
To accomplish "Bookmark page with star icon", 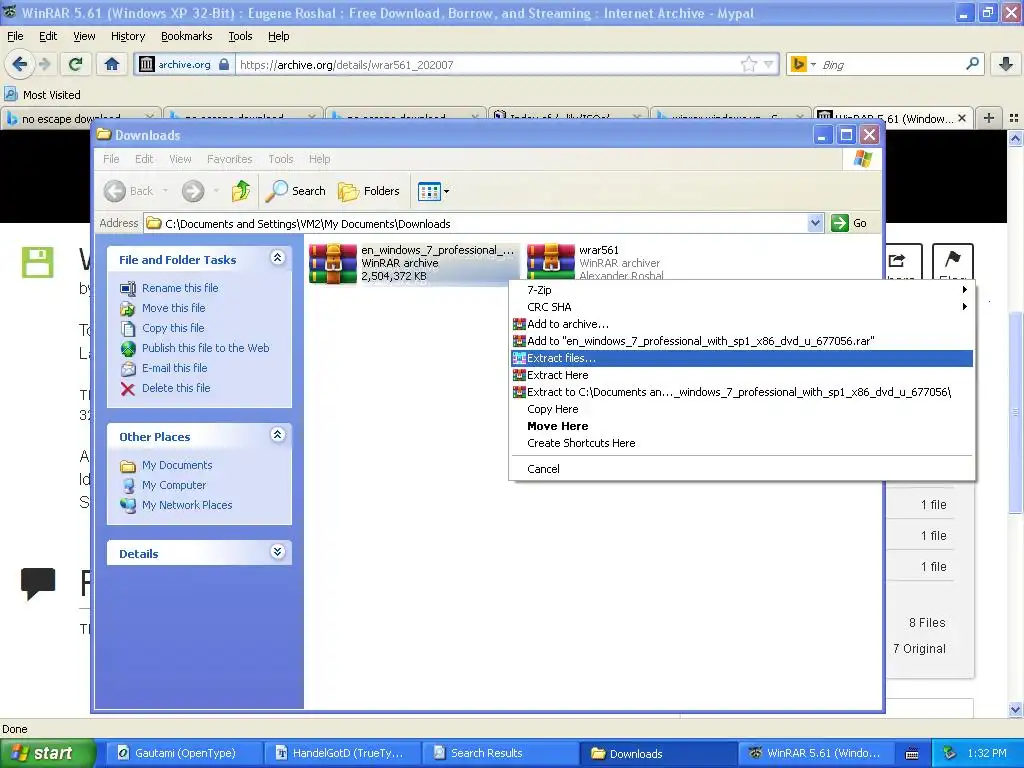I will (x=748, y=64).
